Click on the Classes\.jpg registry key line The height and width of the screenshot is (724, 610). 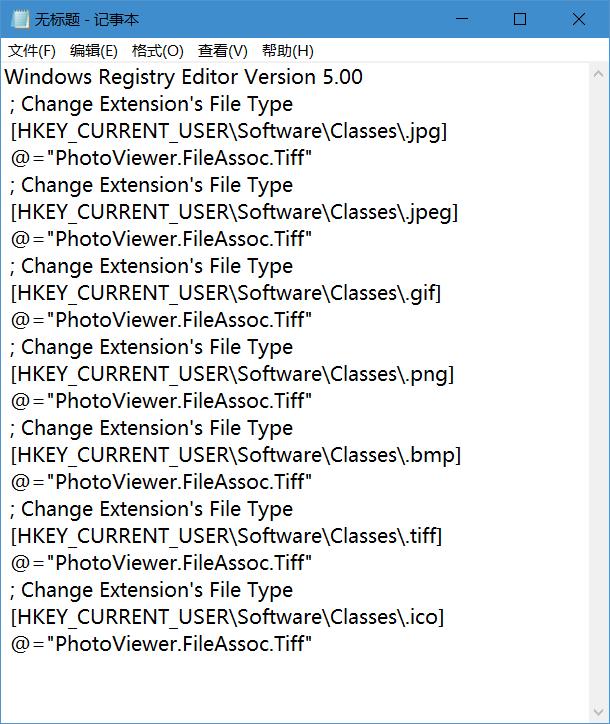[x=229, y=131]
